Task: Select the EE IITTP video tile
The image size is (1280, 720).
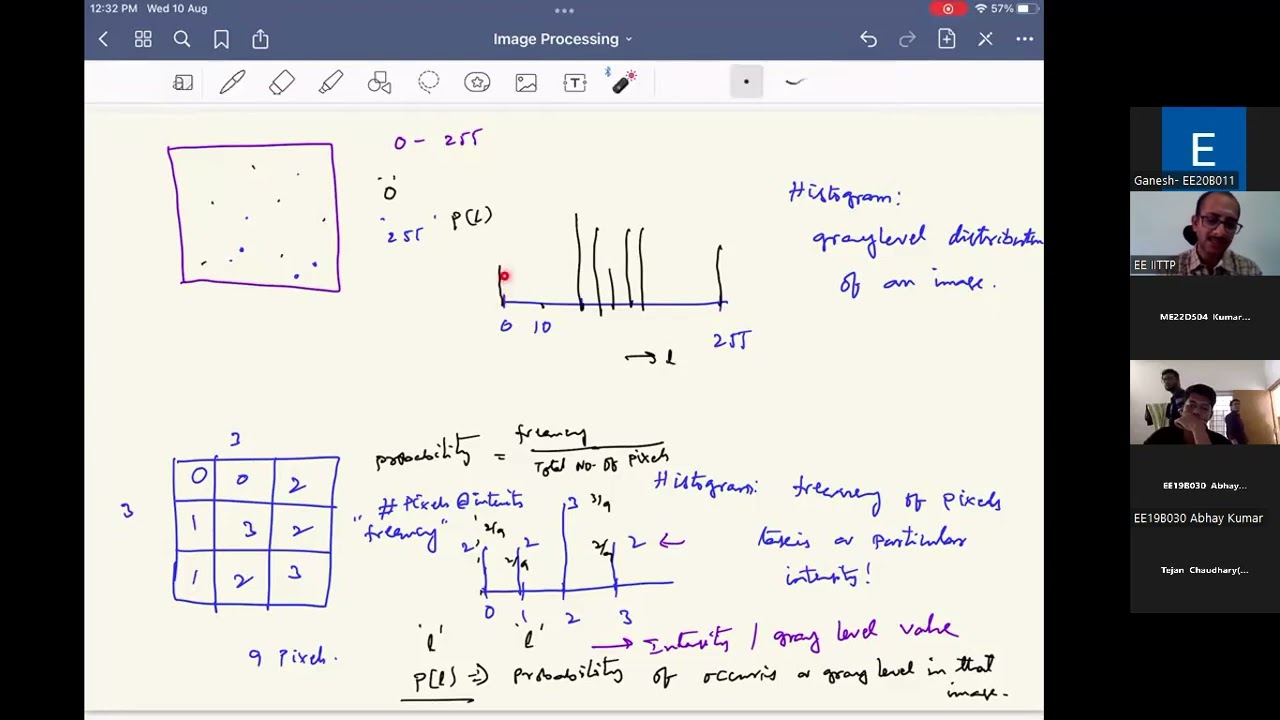Action: 1204,232
